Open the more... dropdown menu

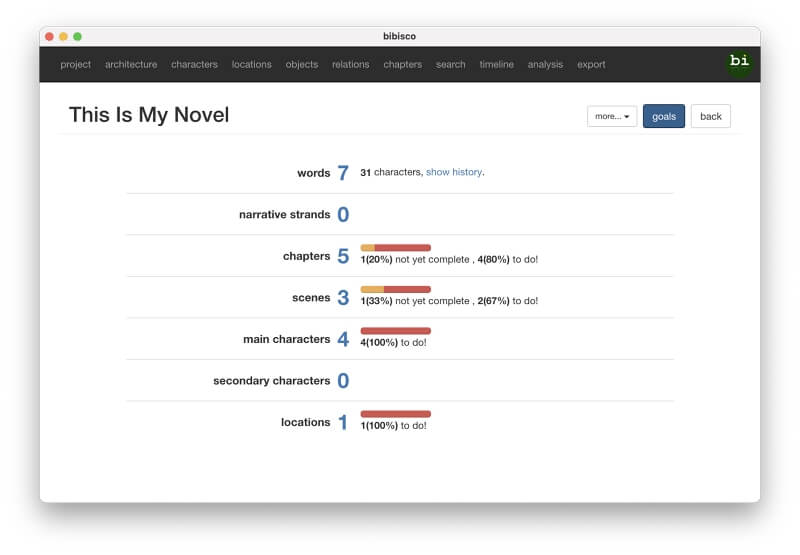tap(612, 116)
